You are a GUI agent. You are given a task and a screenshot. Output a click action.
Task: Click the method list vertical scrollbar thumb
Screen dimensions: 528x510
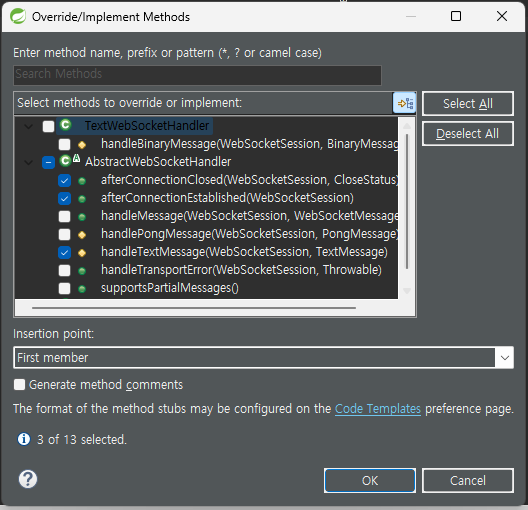407,201
